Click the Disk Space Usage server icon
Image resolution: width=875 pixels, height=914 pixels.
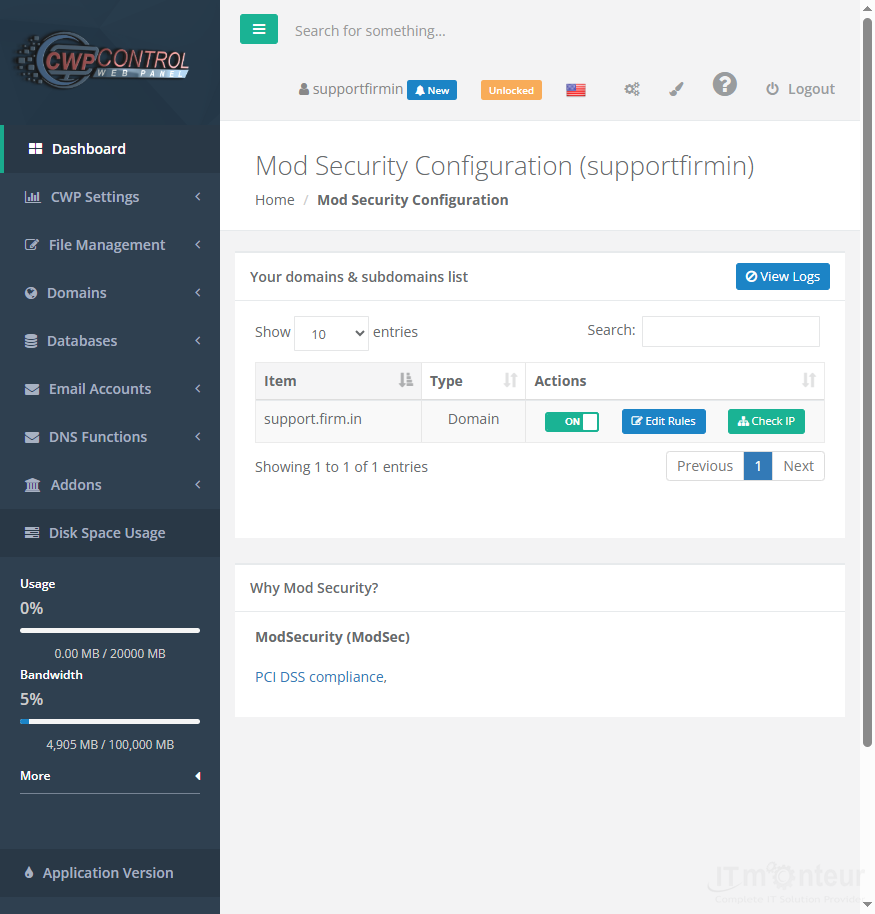pyautogui.click(x=32, y=533)
